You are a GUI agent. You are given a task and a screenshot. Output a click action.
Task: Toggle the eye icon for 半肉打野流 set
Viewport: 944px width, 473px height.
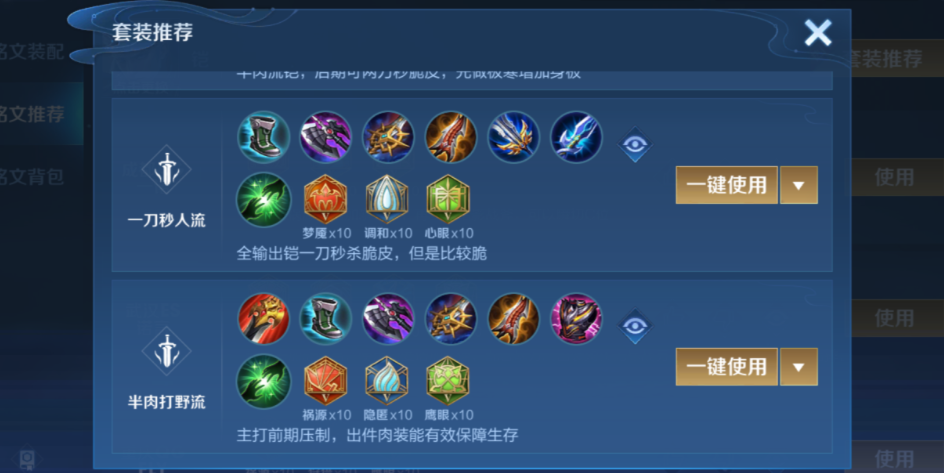[635, 326]
